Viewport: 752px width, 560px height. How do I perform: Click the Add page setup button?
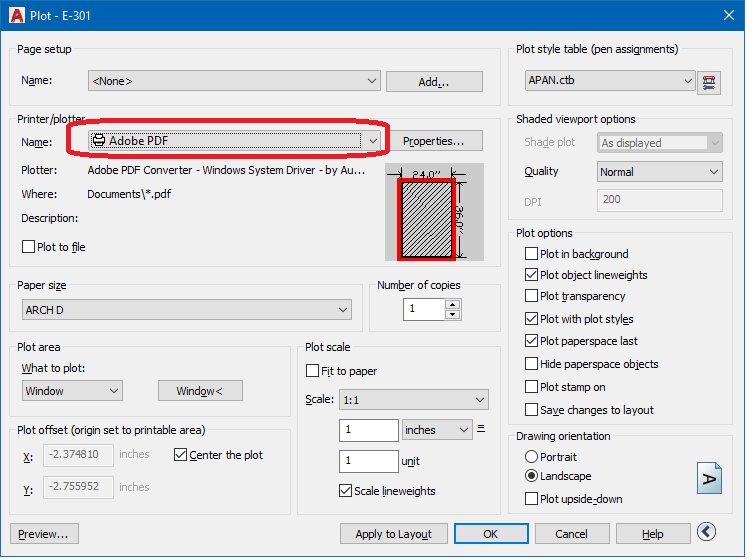pos(435,82)
